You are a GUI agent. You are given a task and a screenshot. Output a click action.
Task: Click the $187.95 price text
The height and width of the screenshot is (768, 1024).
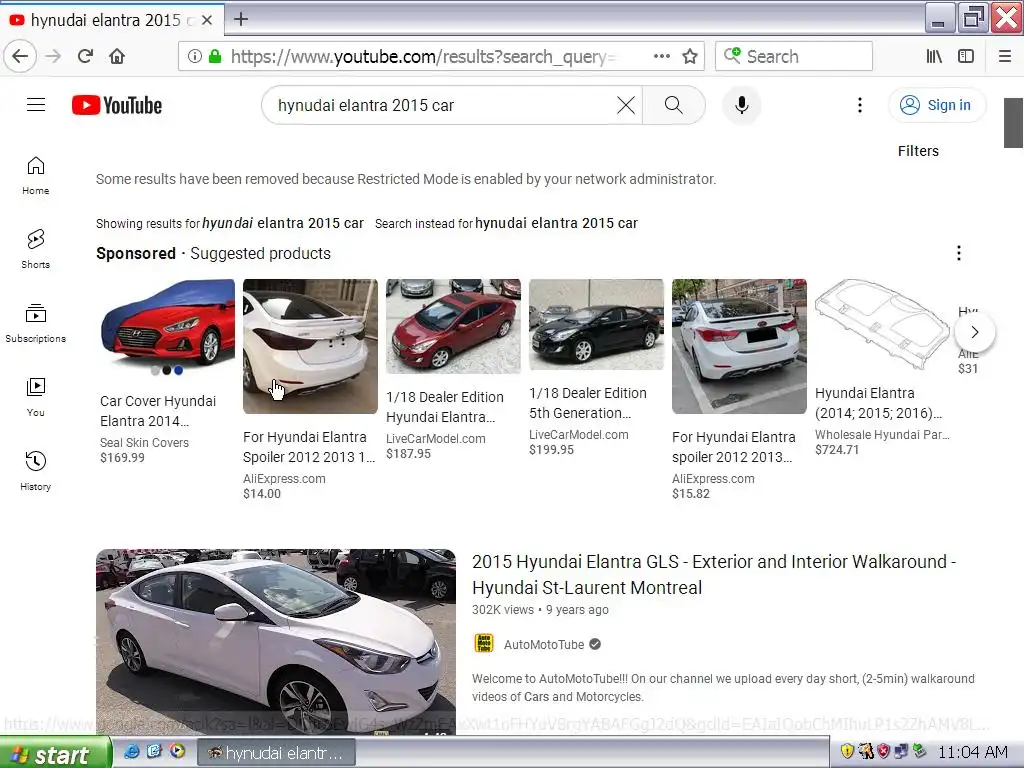tap(408, 454)
